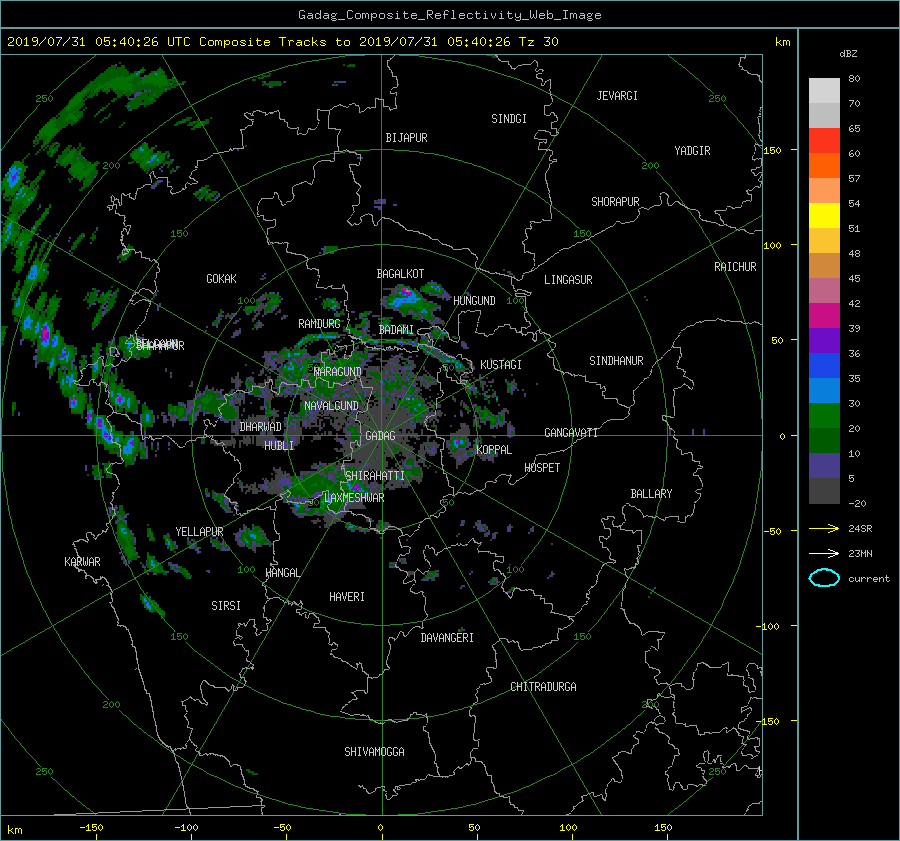Click the 'JEVARGI' city label
900x841 pixels.
click(x=617, y=96)
